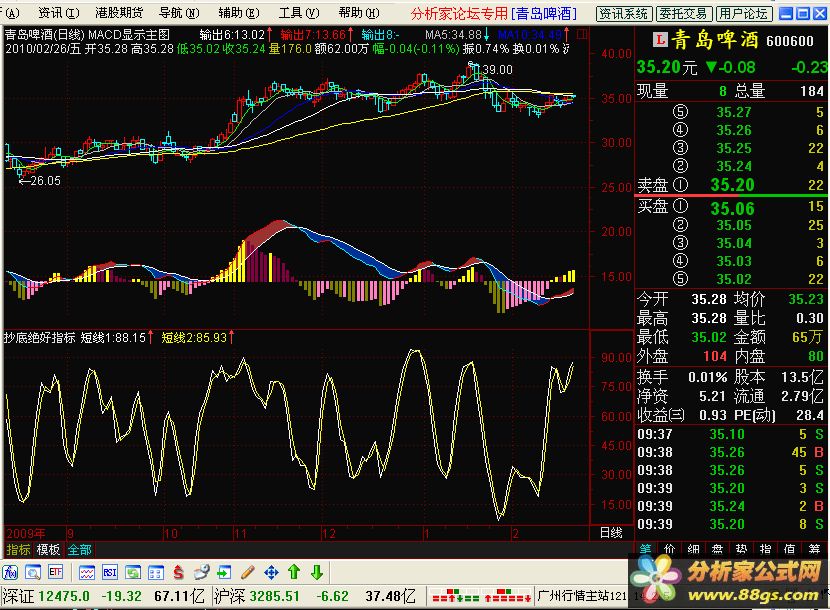The width and height of the screenshot is (830, 610).
Task: Click sell level 1 price 35.20
Action: pos(732,185)
